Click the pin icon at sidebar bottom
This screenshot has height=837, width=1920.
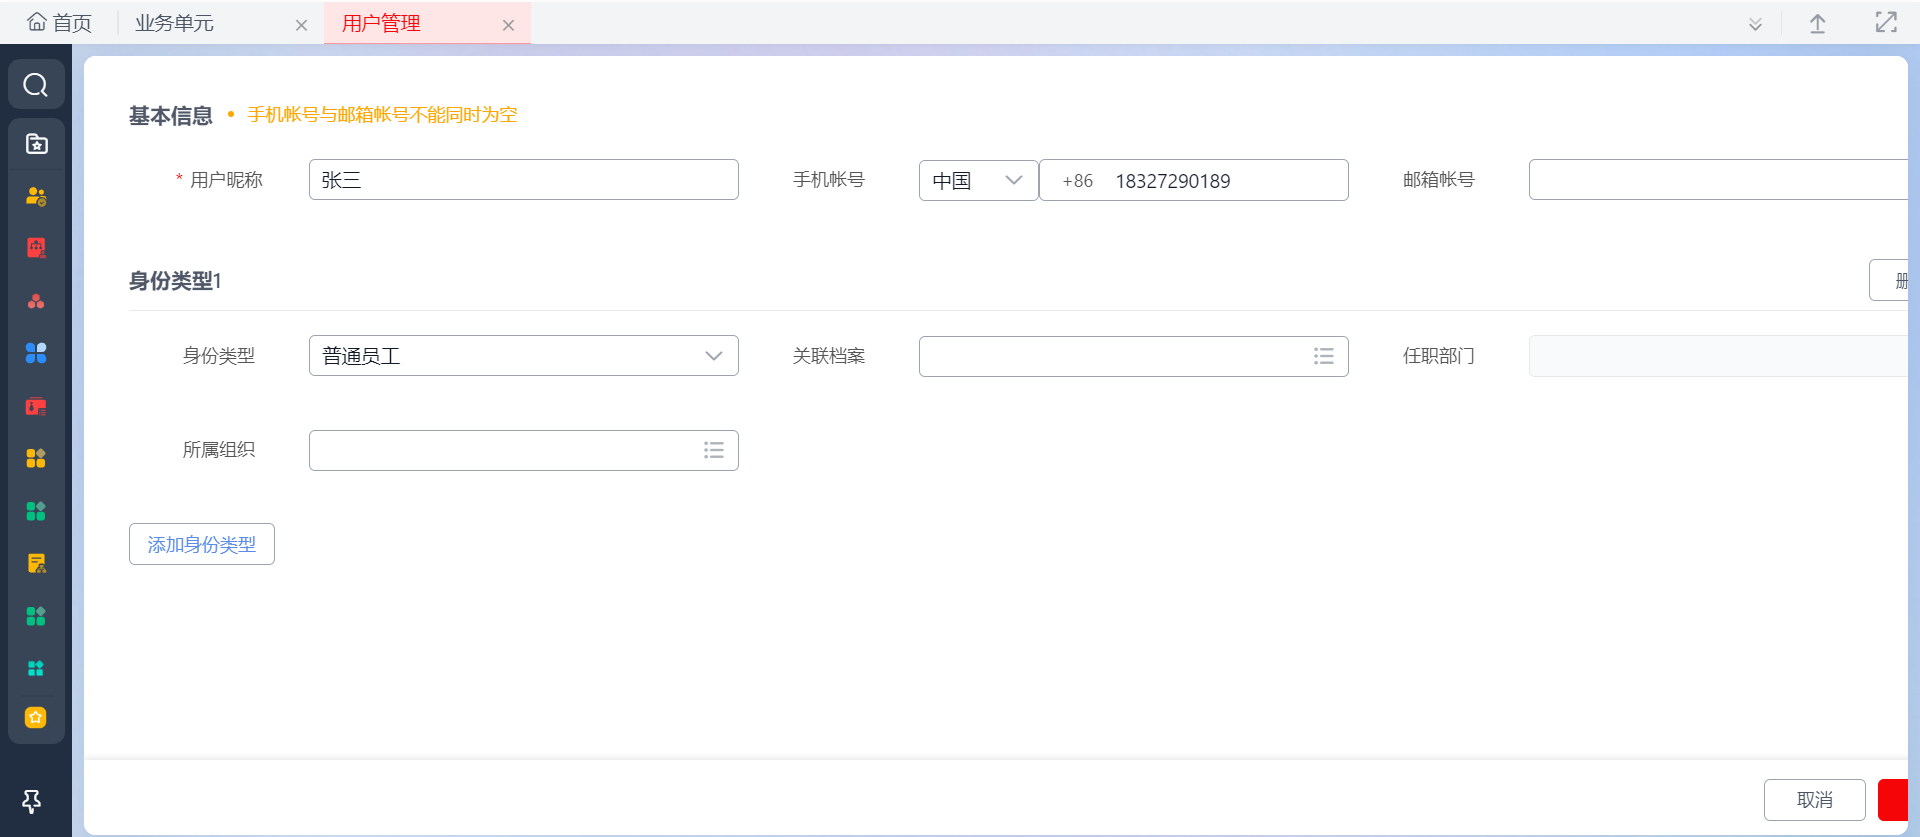(32, 801)
